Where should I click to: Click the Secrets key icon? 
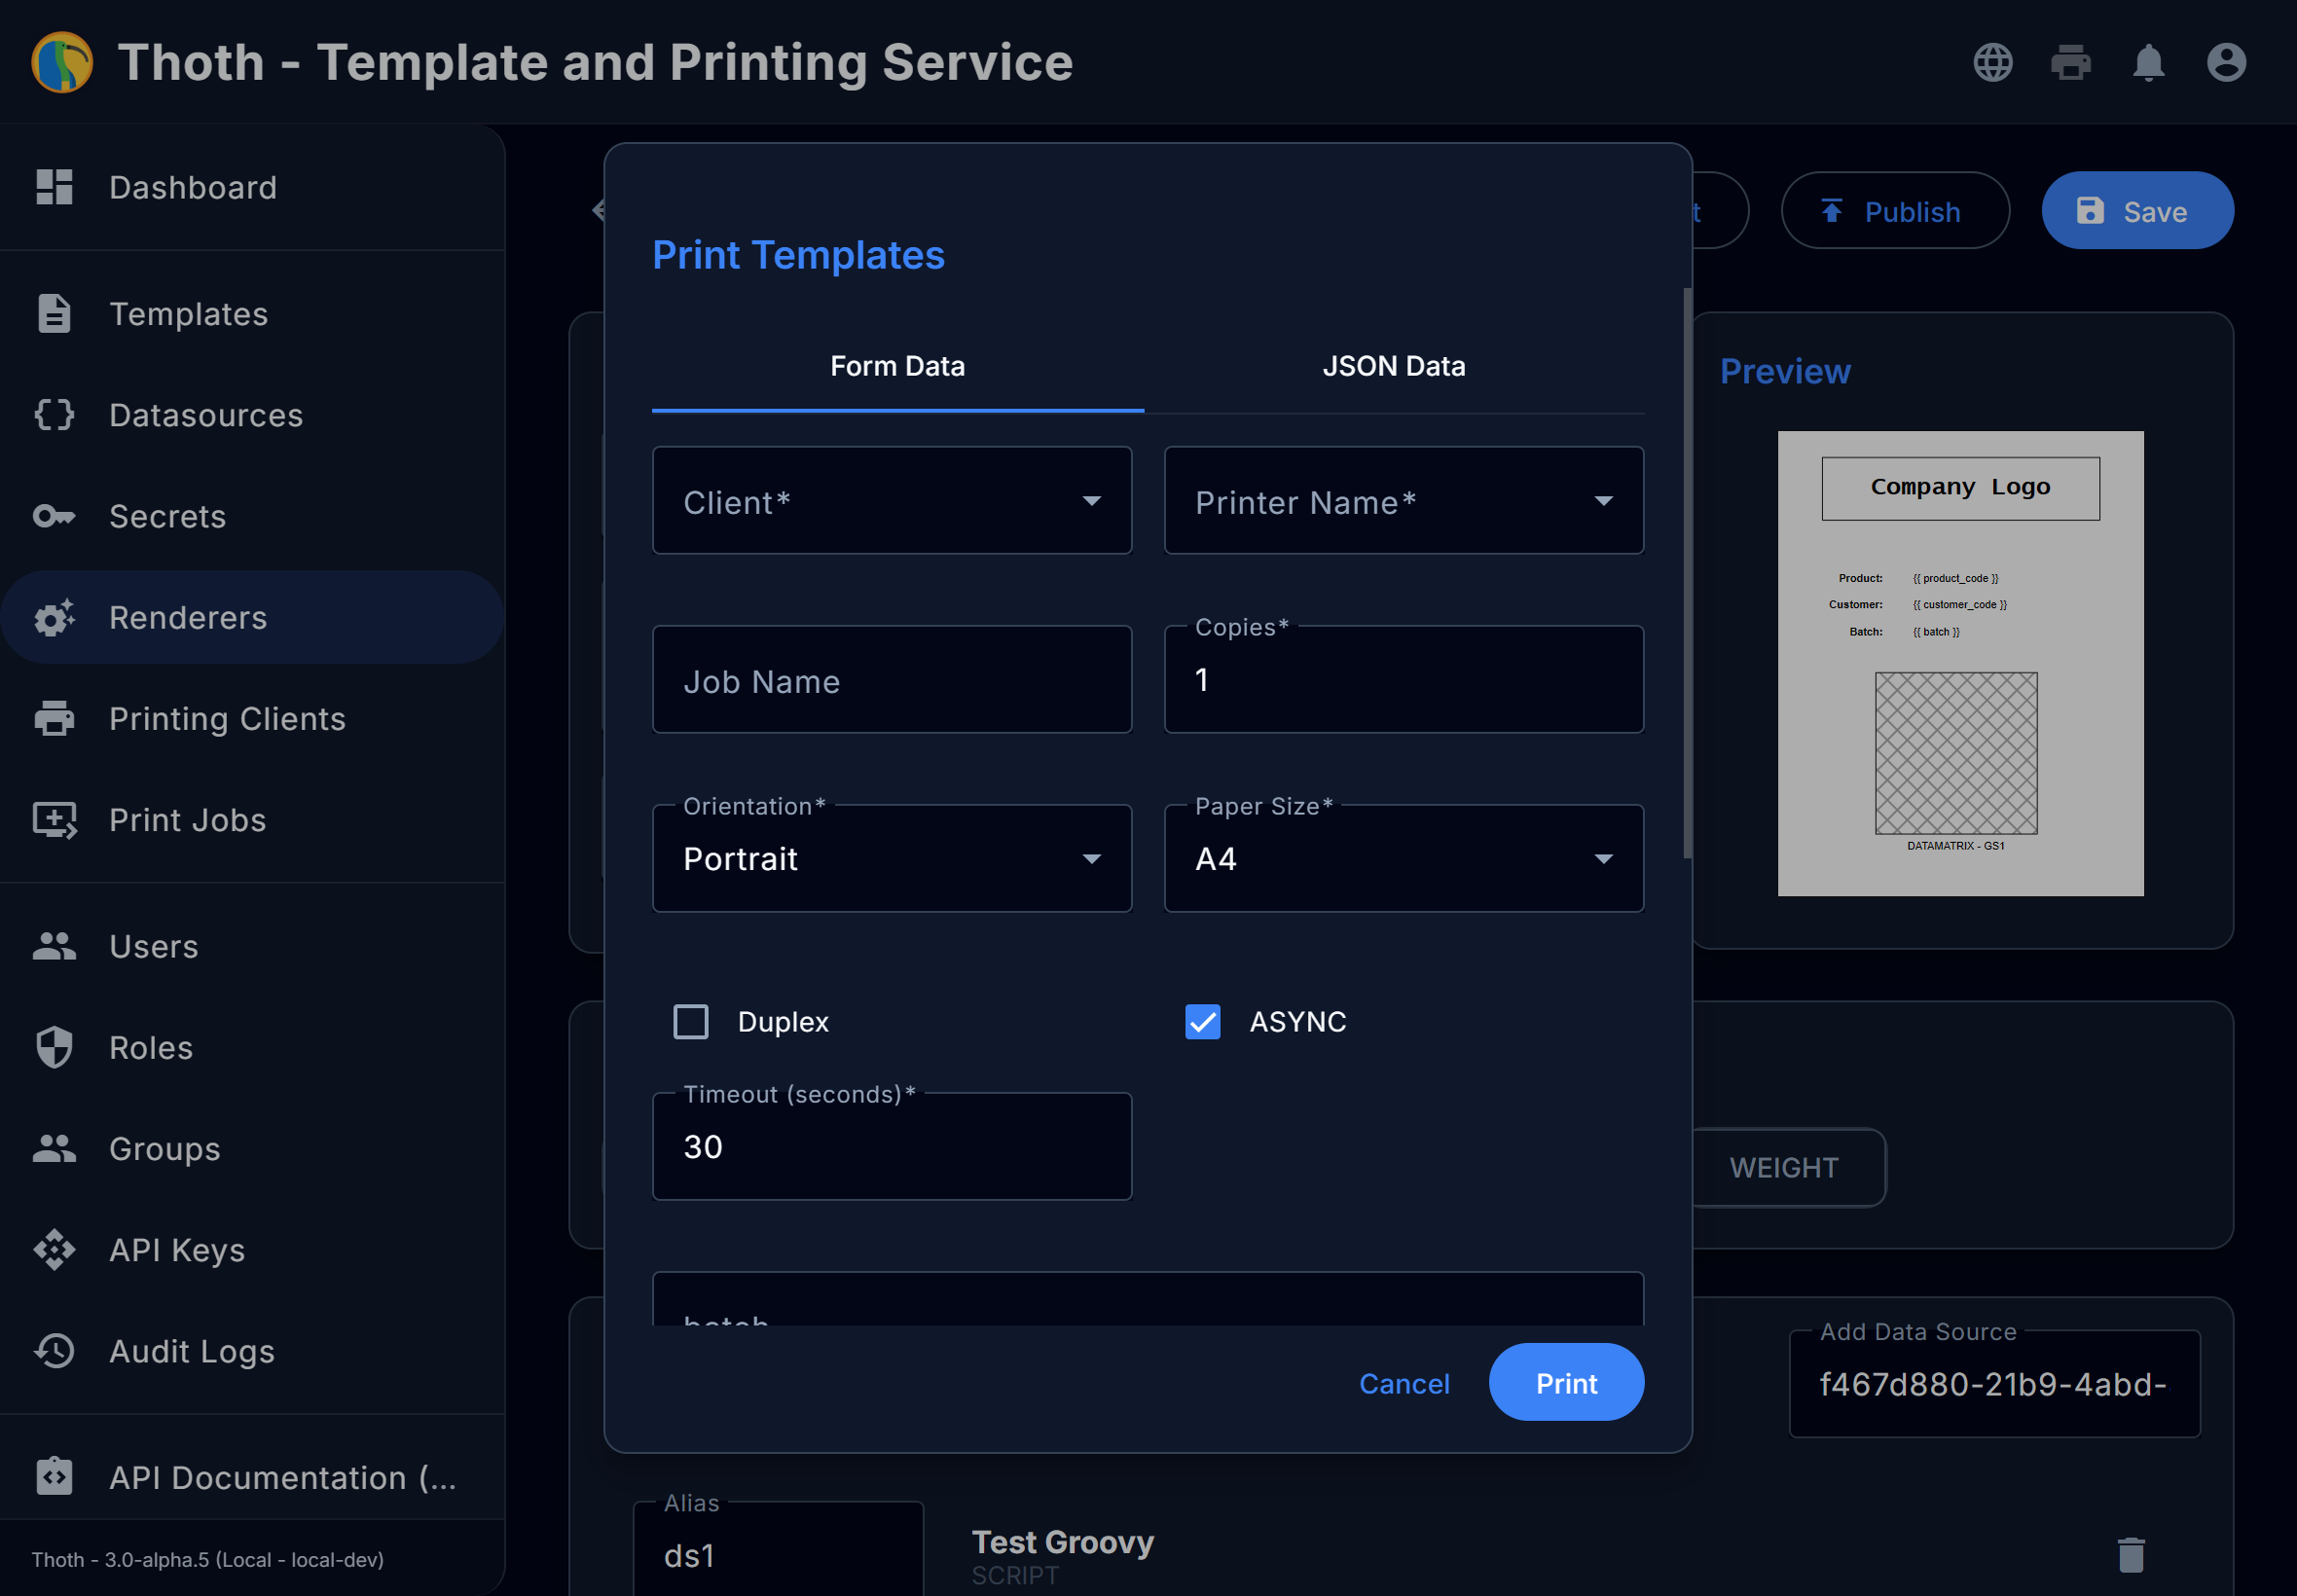click(54, 516)
